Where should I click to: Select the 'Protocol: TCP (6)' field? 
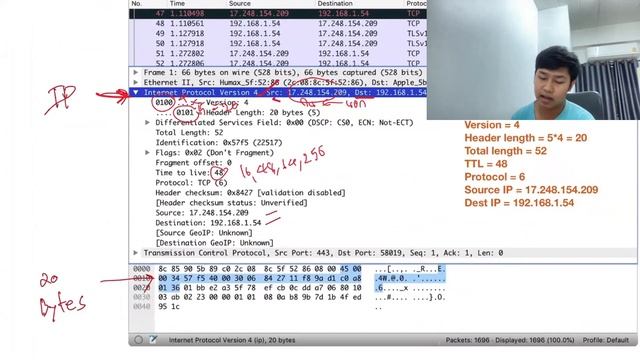[x=191, y=182]
